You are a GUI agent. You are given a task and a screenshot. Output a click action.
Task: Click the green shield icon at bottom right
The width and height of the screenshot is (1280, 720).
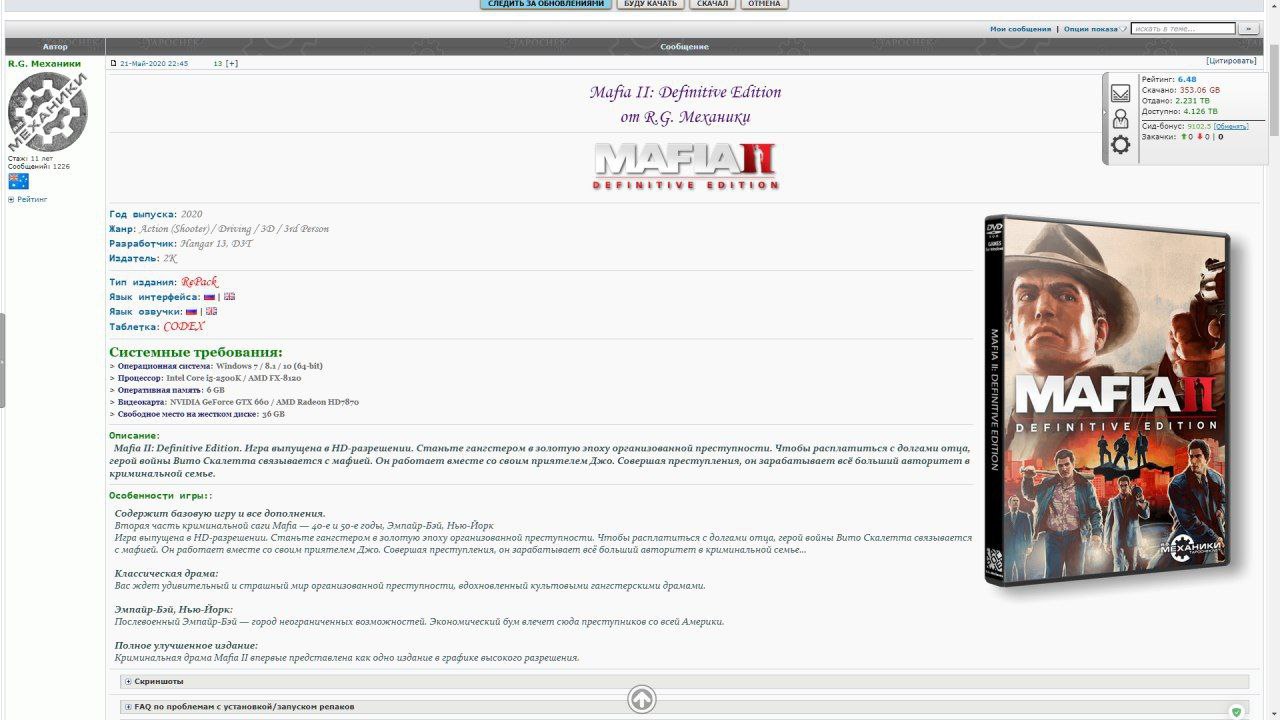[1236, 712]
